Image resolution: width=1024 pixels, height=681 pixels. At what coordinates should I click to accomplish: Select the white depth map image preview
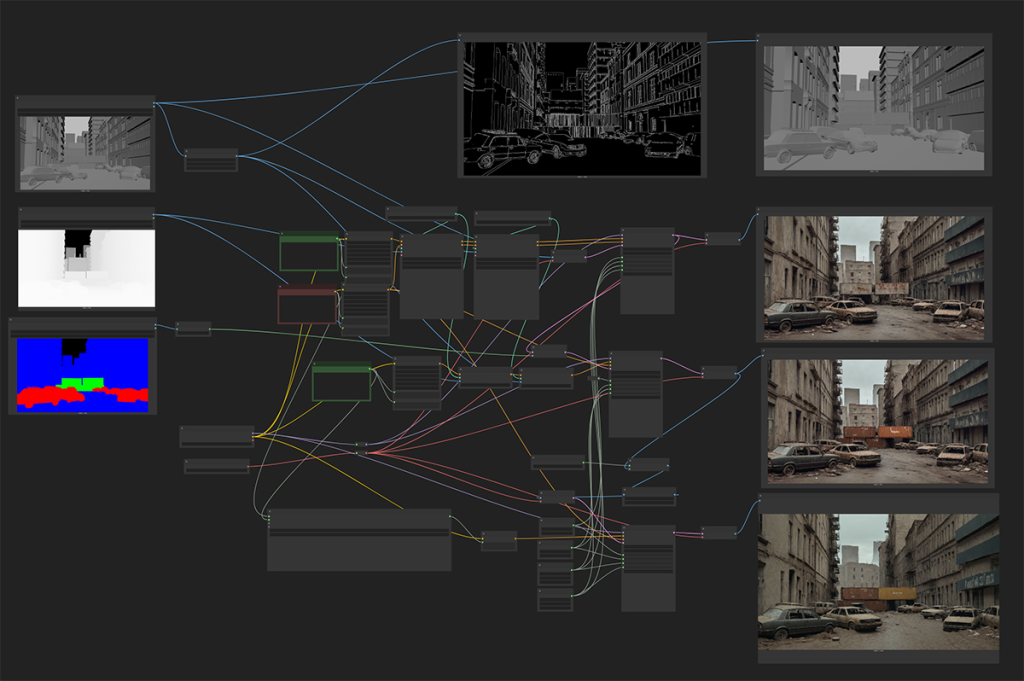pos(86,267)
